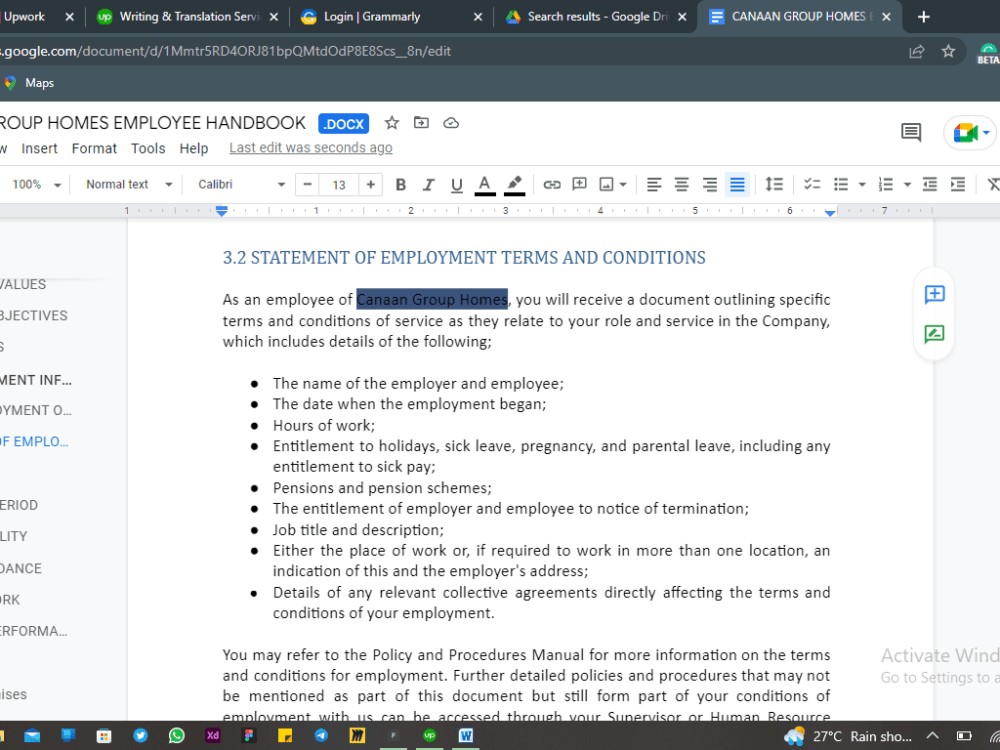Switch to the Writing & Translation Services tab
1000x750 pixels.
[188, 17]
